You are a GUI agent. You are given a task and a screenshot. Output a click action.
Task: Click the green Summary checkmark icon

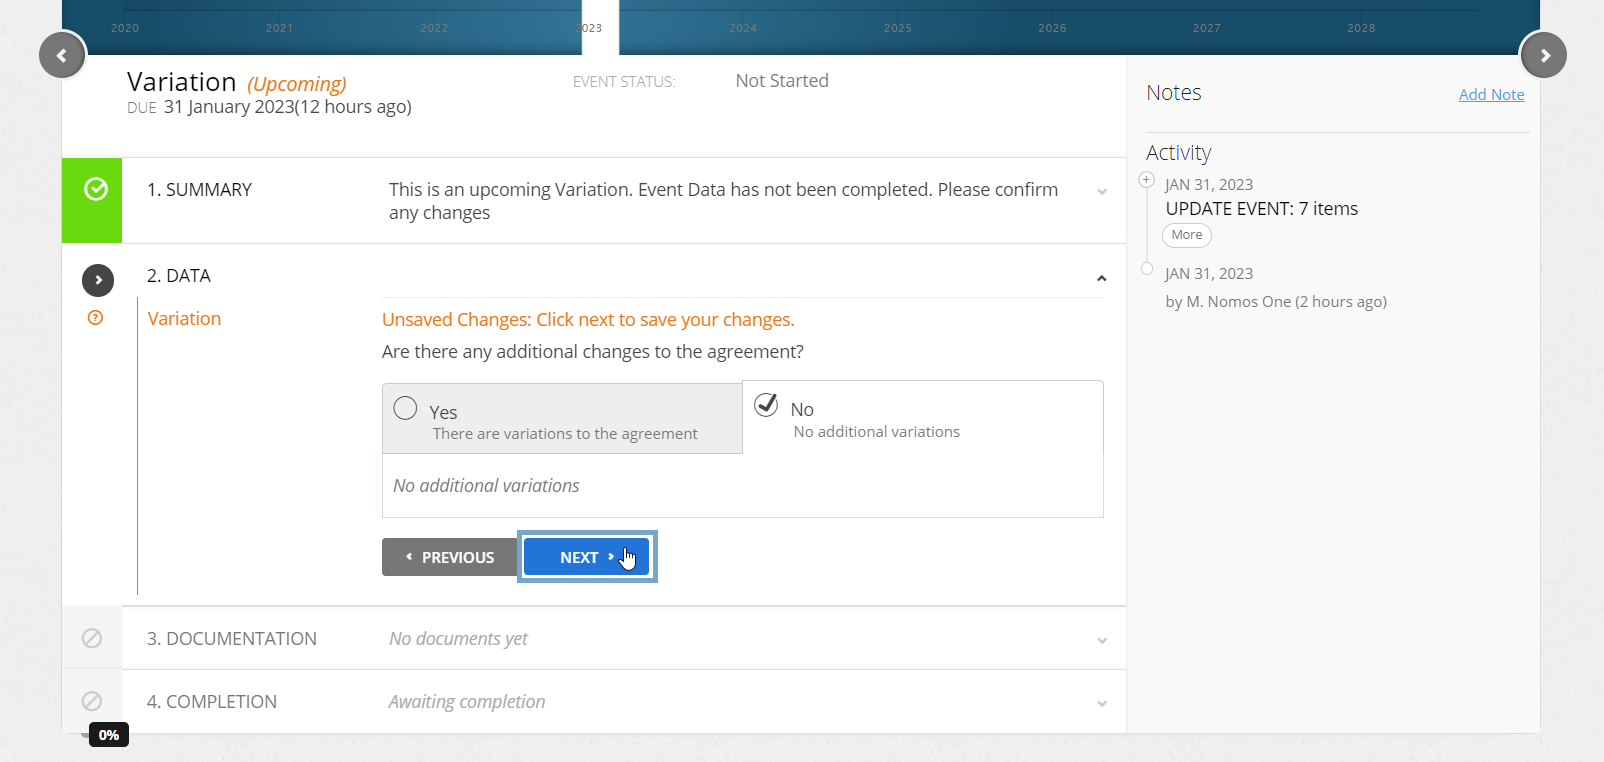[x=96, y=189]
